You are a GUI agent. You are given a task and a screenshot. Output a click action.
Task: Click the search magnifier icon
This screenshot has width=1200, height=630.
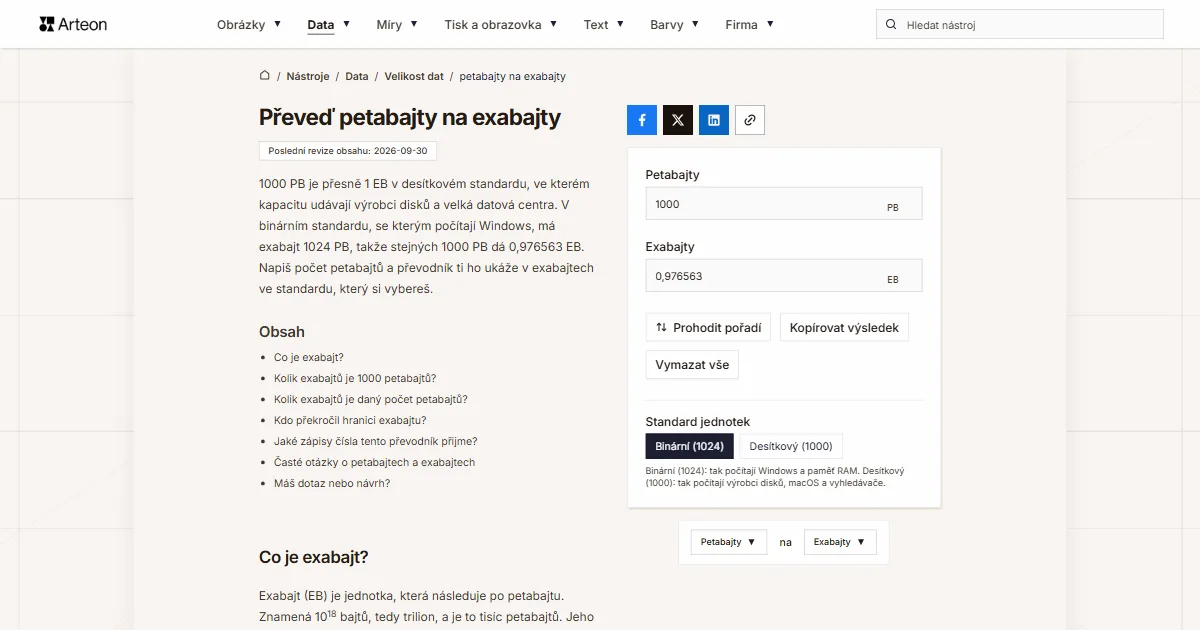[891, 25]
